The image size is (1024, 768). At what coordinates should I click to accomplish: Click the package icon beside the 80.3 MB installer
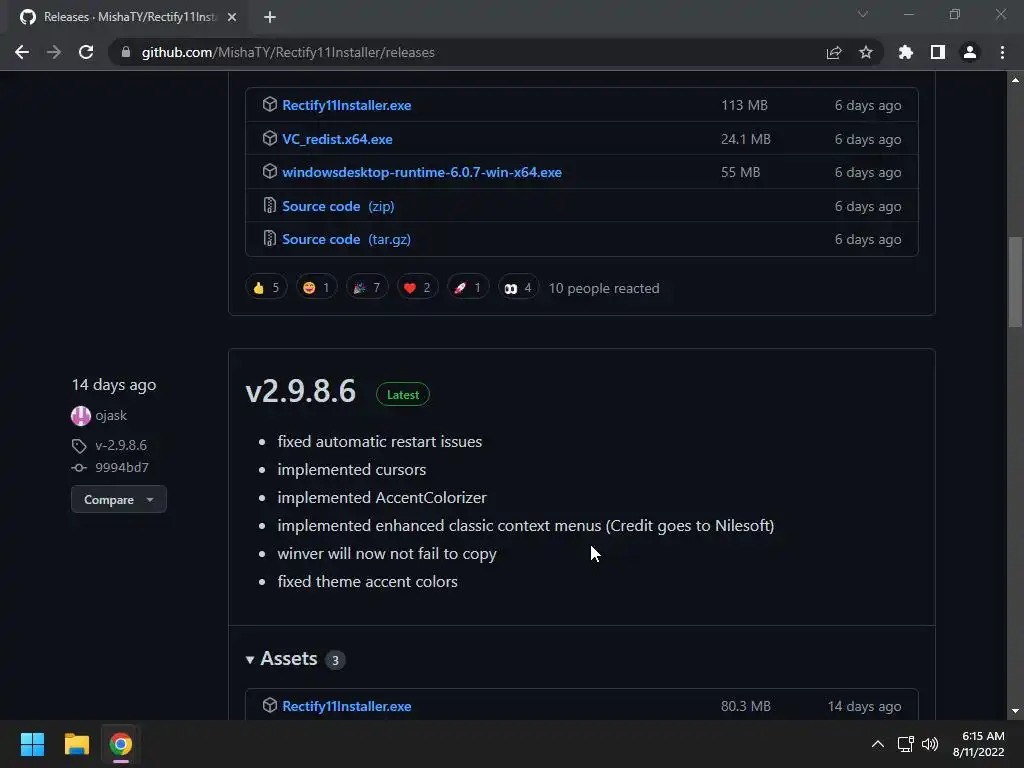tap(270, 705)
